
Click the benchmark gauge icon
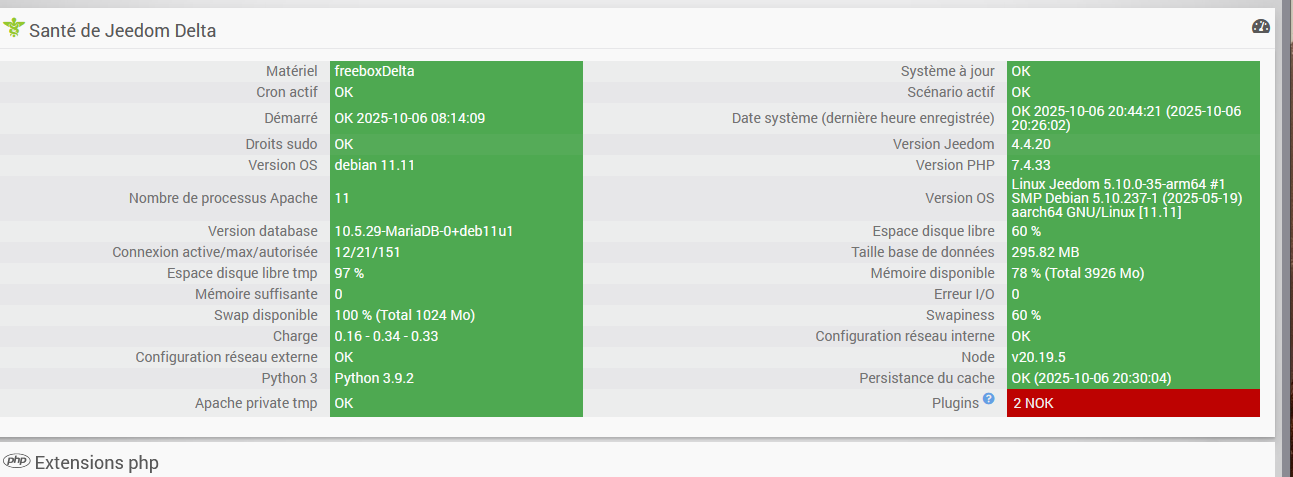pyautogui.click(x=1260, y=27)
